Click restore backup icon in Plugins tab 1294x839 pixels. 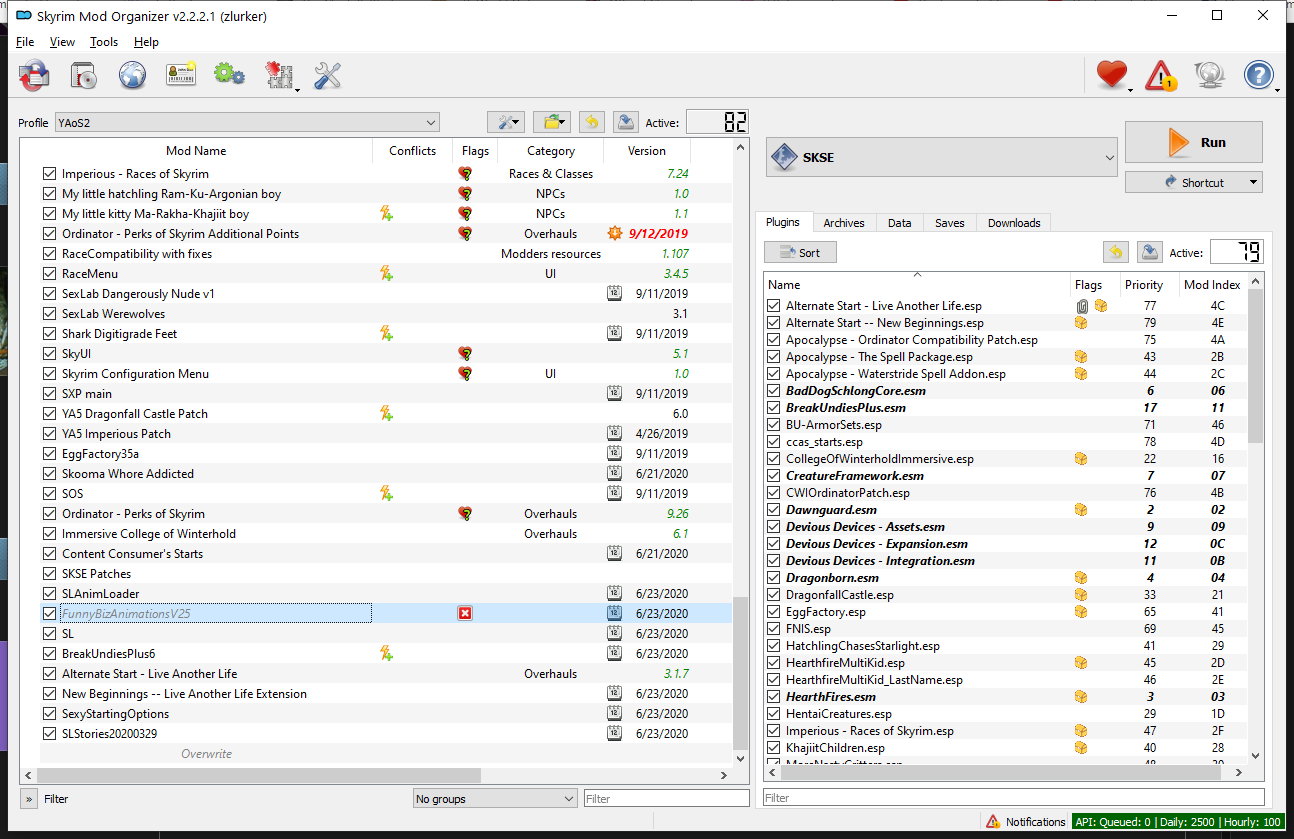tap(1116, 252)
